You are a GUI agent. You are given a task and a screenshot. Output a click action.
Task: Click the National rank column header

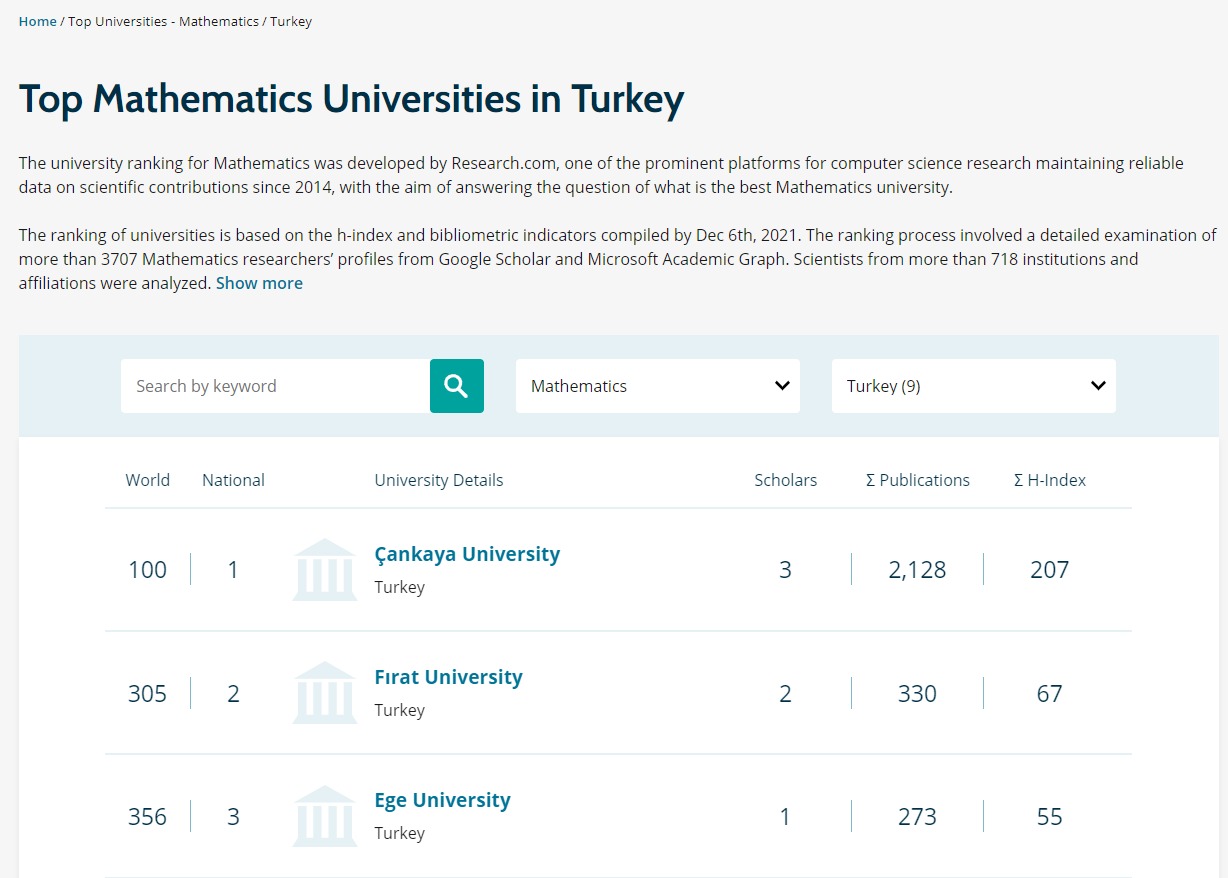tap(233, 480)
